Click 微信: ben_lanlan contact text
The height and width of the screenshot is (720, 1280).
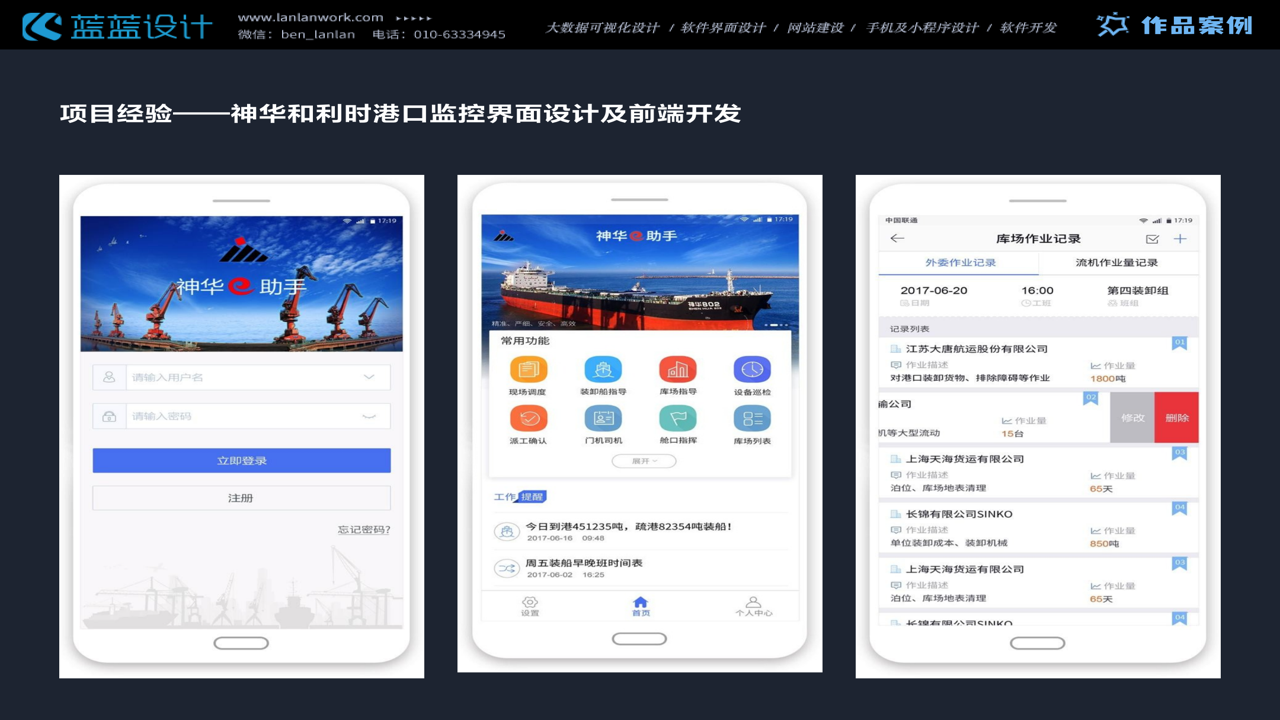[x=296, y=34]
